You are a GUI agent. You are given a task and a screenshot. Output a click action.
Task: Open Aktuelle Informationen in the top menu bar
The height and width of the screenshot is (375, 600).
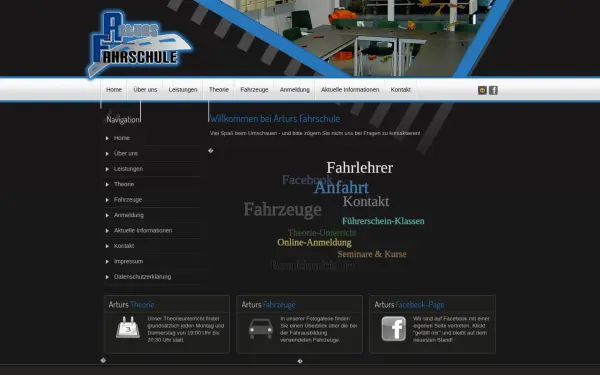click(x=350, y=90)
